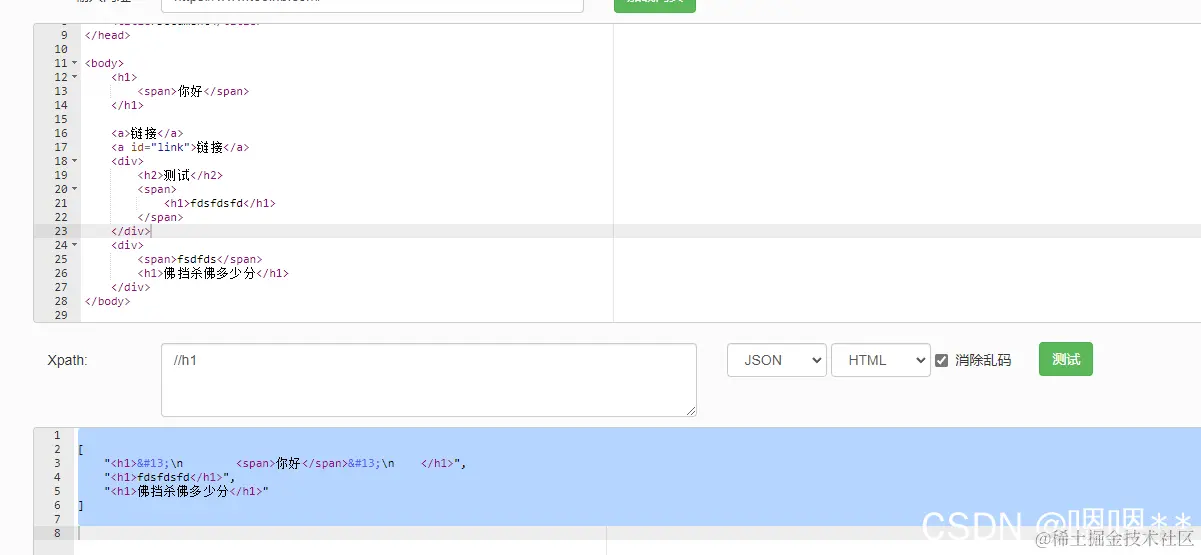The image size is (1201, 555).
Task: Click the closing bracket on output line 6
Action: point(80,505)
